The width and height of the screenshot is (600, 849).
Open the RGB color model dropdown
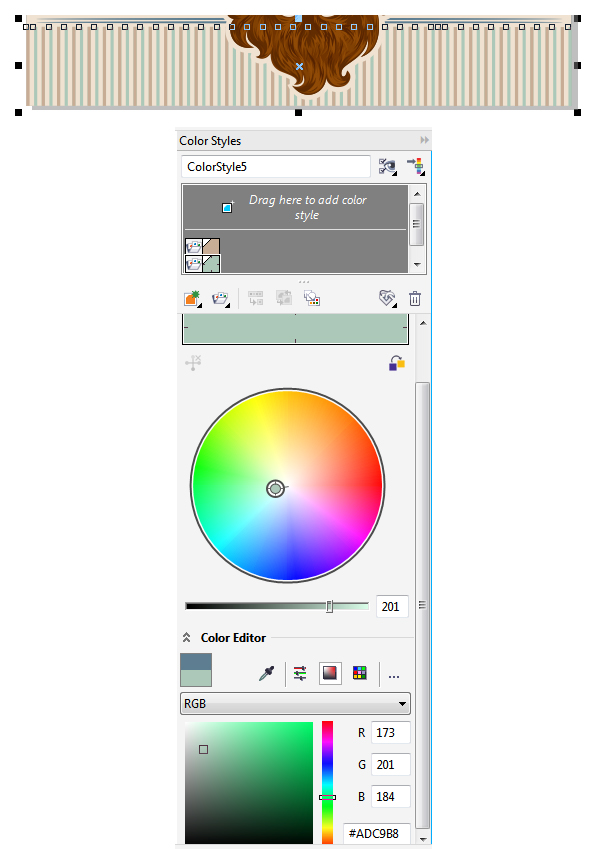pos(295,704)
